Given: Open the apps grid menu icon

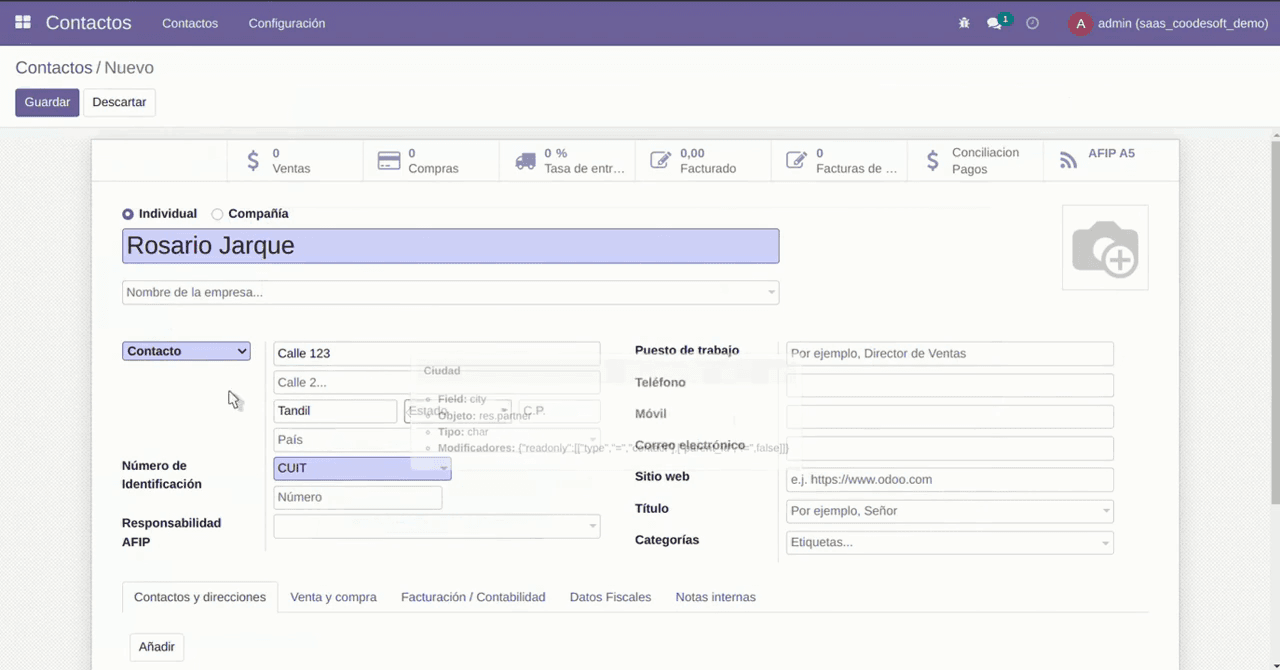Looking at the screenshot, I should pyautogui.click(x=23, y=22).
